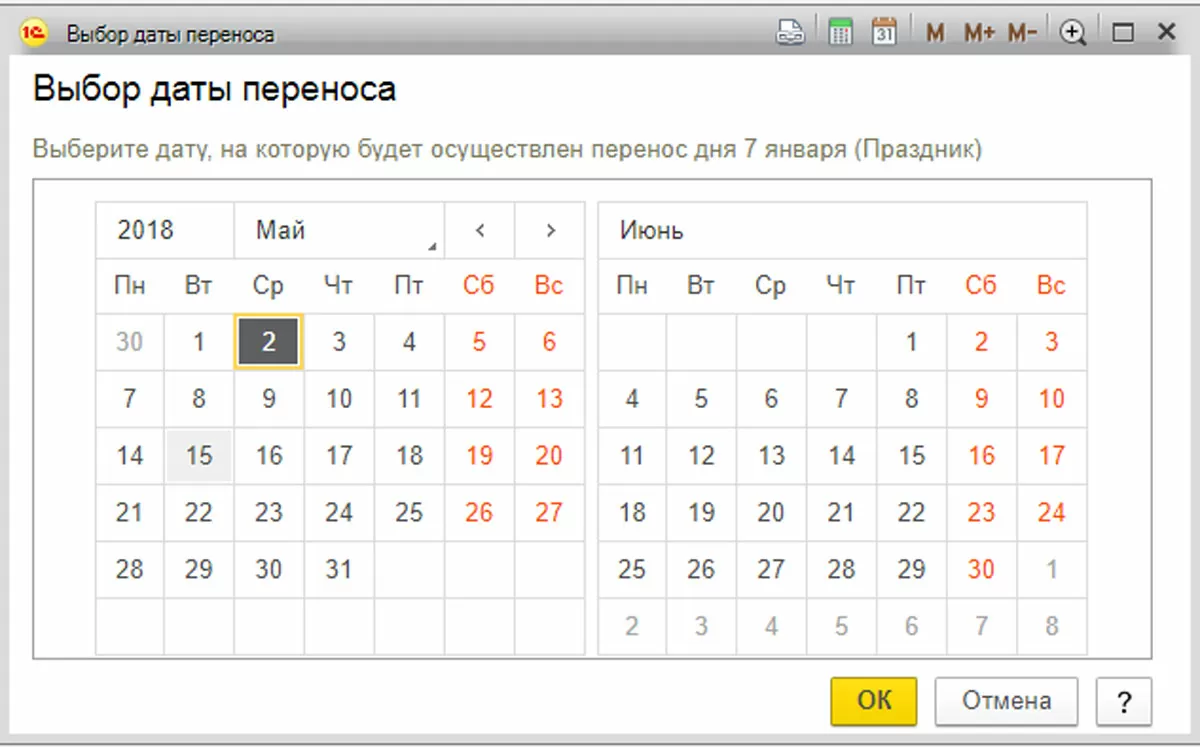Select Saturday May 12
Viewport: 1200px width, 747px height.
[x=479, y=399]
